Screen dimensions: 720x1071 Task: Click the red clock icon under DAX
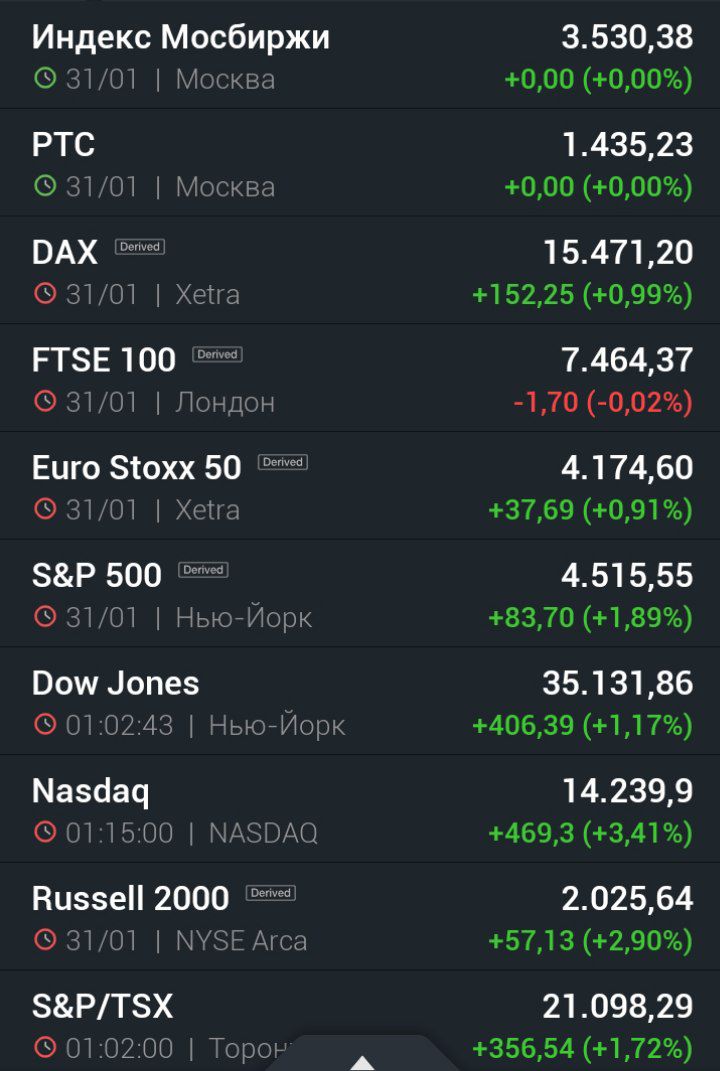click(44, 294)
